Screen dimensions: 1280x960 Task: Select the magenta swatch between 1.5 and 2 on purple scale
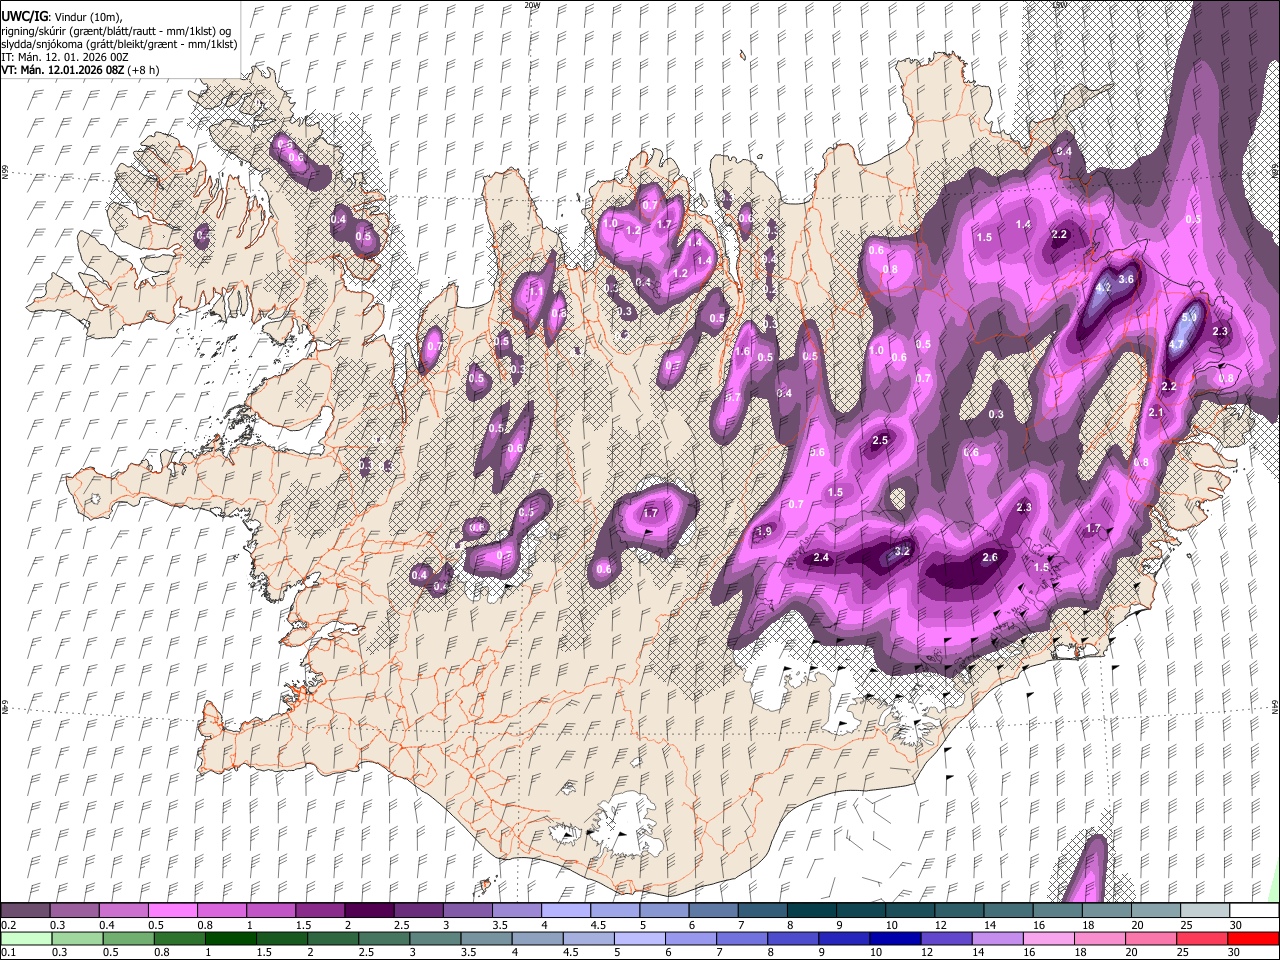click(320, 910)
